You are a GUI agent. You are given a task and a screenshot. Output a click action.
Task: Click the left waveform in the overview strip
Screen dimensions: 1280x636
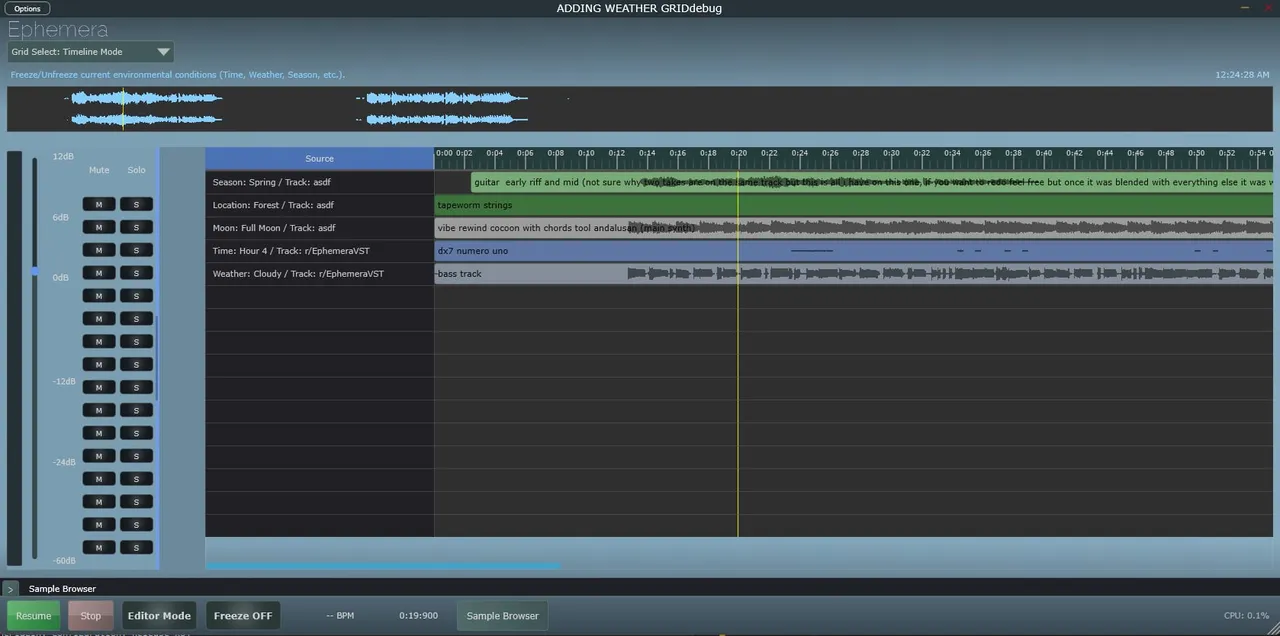click(146, 108)
